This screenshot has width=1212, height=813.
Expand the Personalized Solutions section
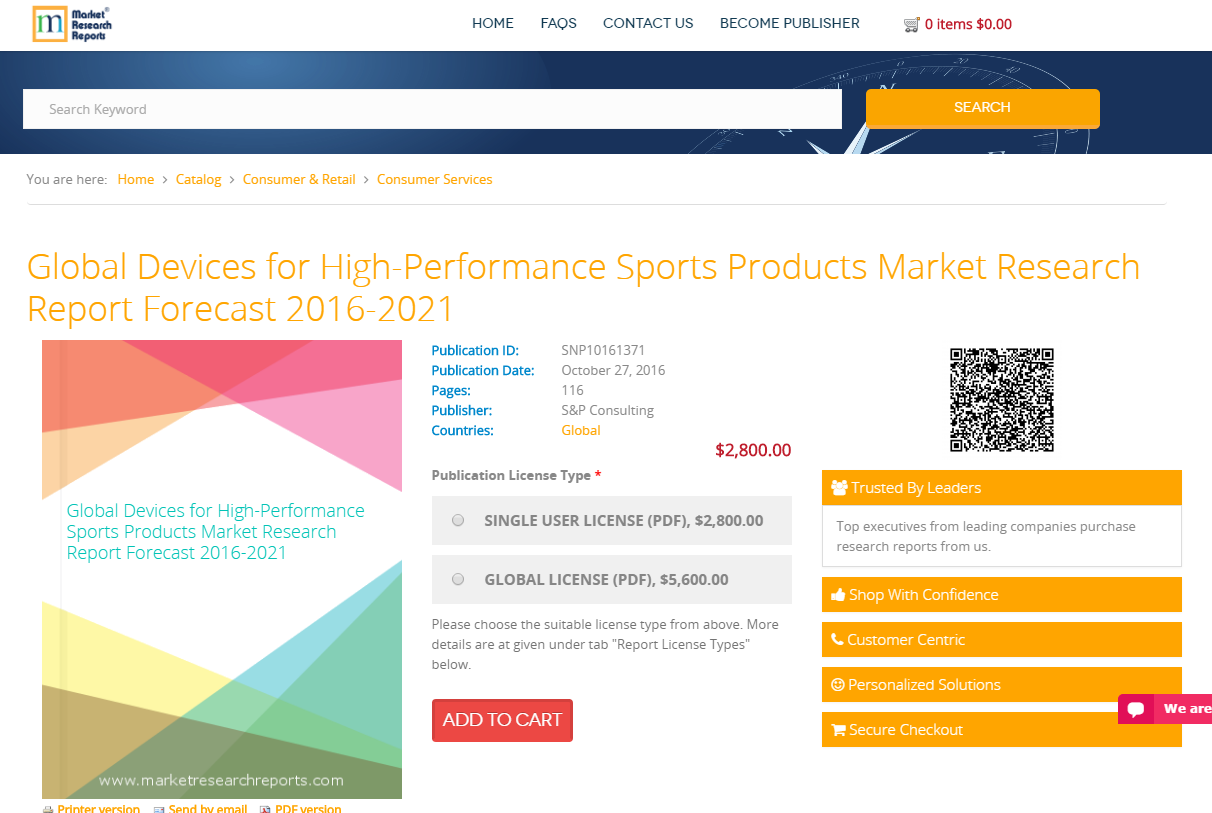(x=1002, y=685)
